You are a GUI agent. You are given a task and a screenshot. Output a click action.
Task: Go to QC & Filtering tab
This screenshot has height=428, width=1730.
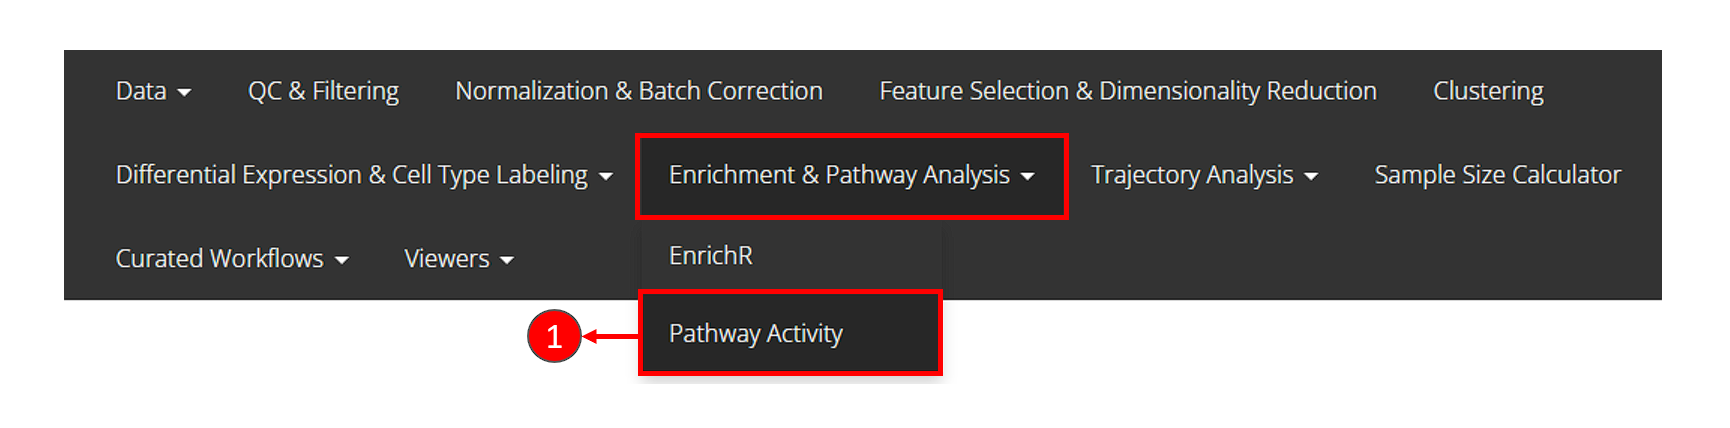323,91
